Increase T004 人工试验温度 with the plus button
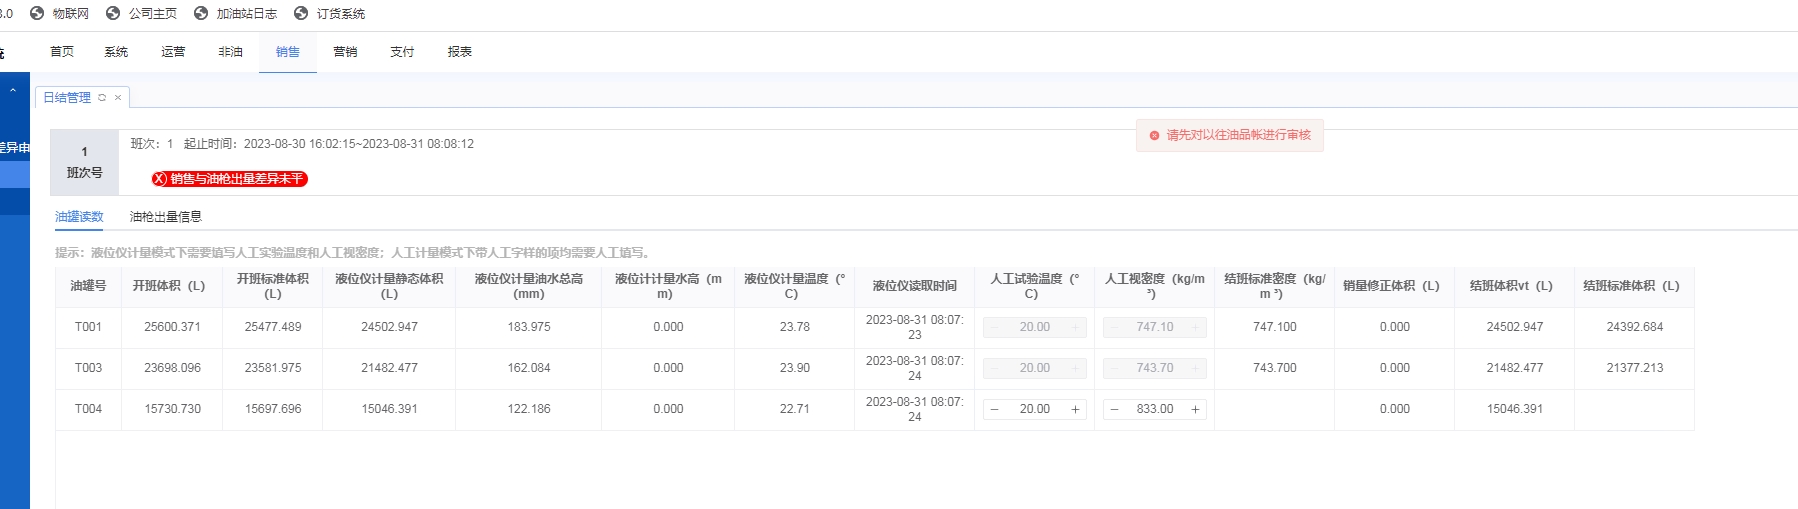 tap(1075, 409)
